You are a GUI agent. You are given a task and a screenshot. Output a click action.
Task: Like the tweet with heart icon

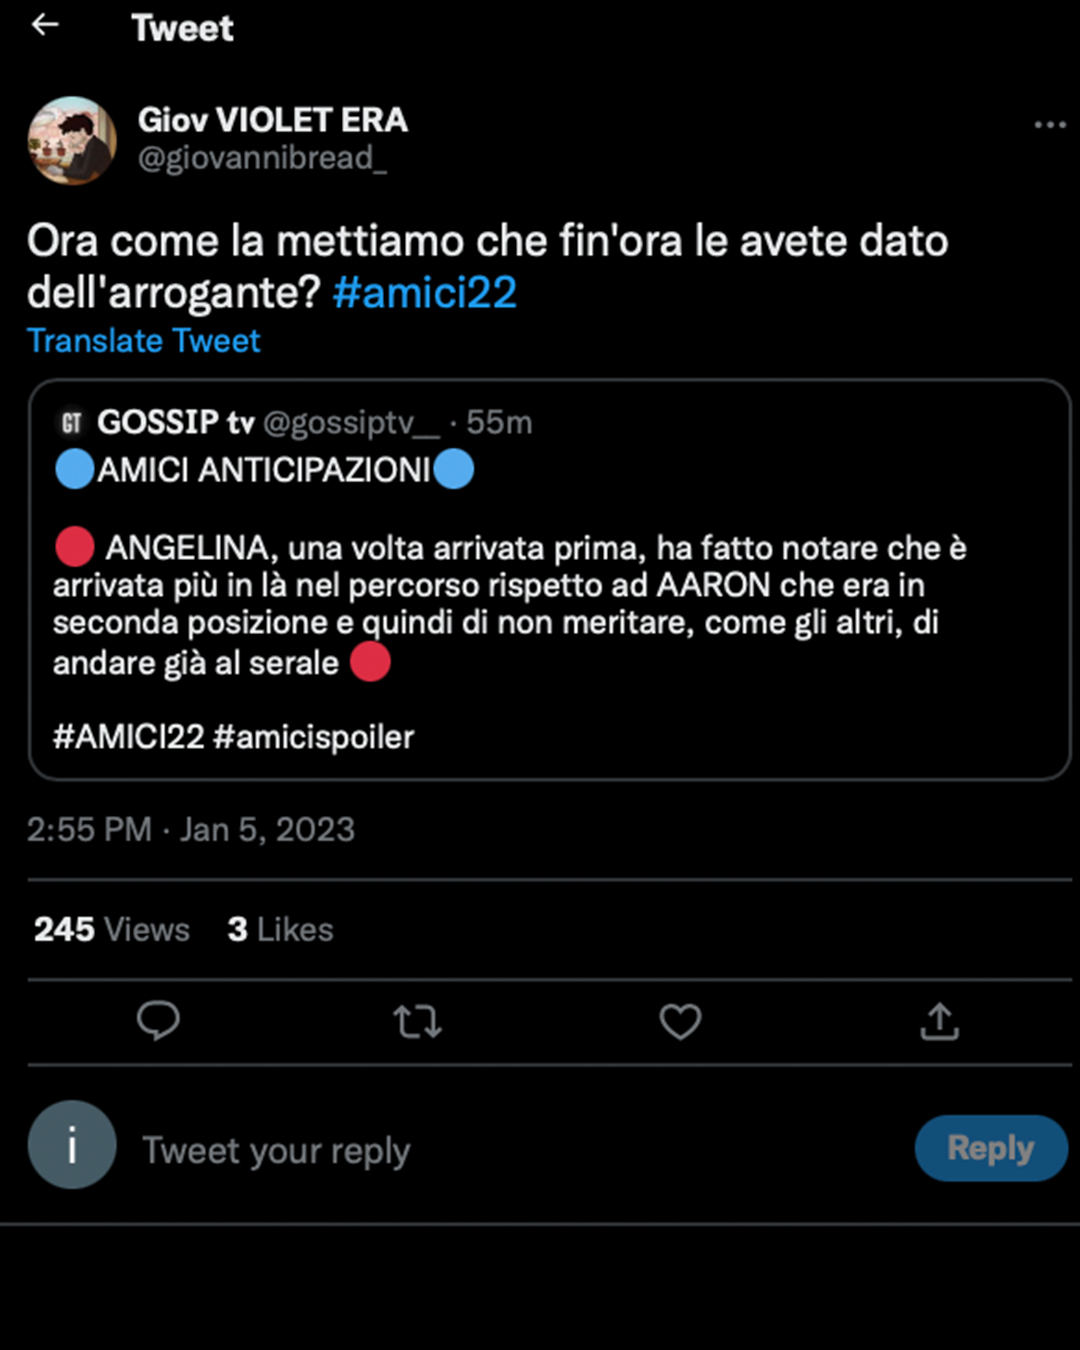pyautogui.click(x=680, y=1022)
